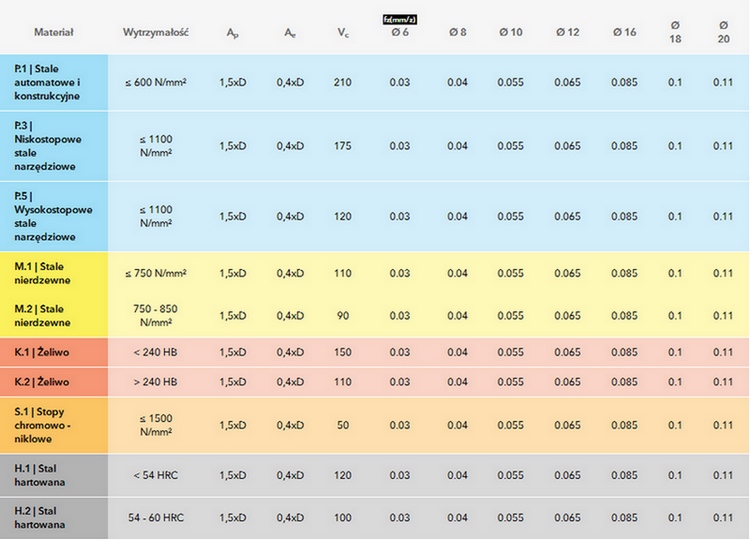Select the Wytrzymałość column header
This screenshot has height=540, width=750.
(x=155, y=33)
